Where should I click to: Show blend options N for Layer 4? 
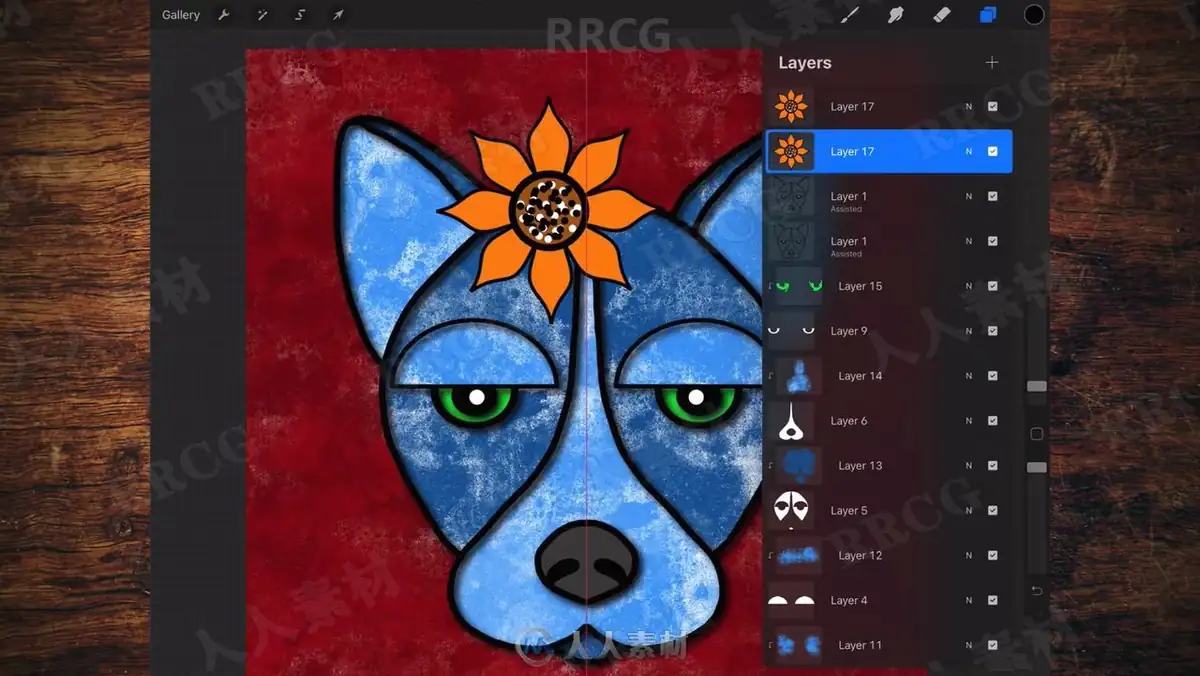[x=969, y=601]
